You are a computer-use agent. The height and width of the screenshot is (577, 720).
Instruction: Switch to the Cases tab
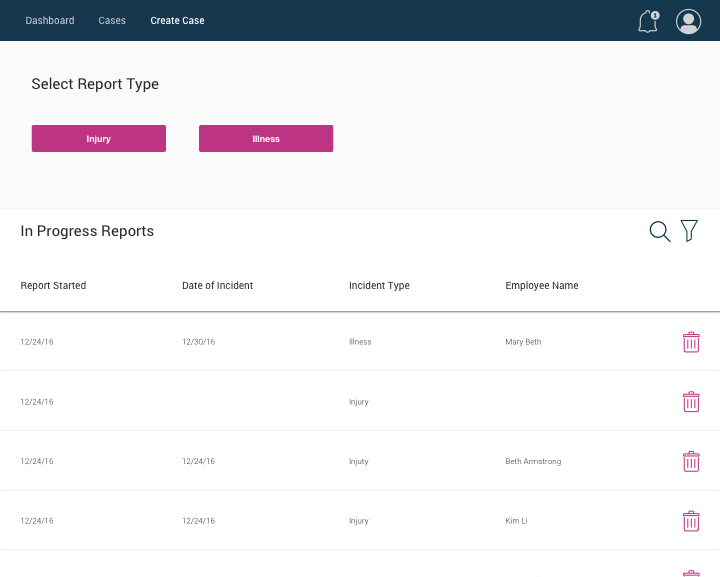[112, 21]
